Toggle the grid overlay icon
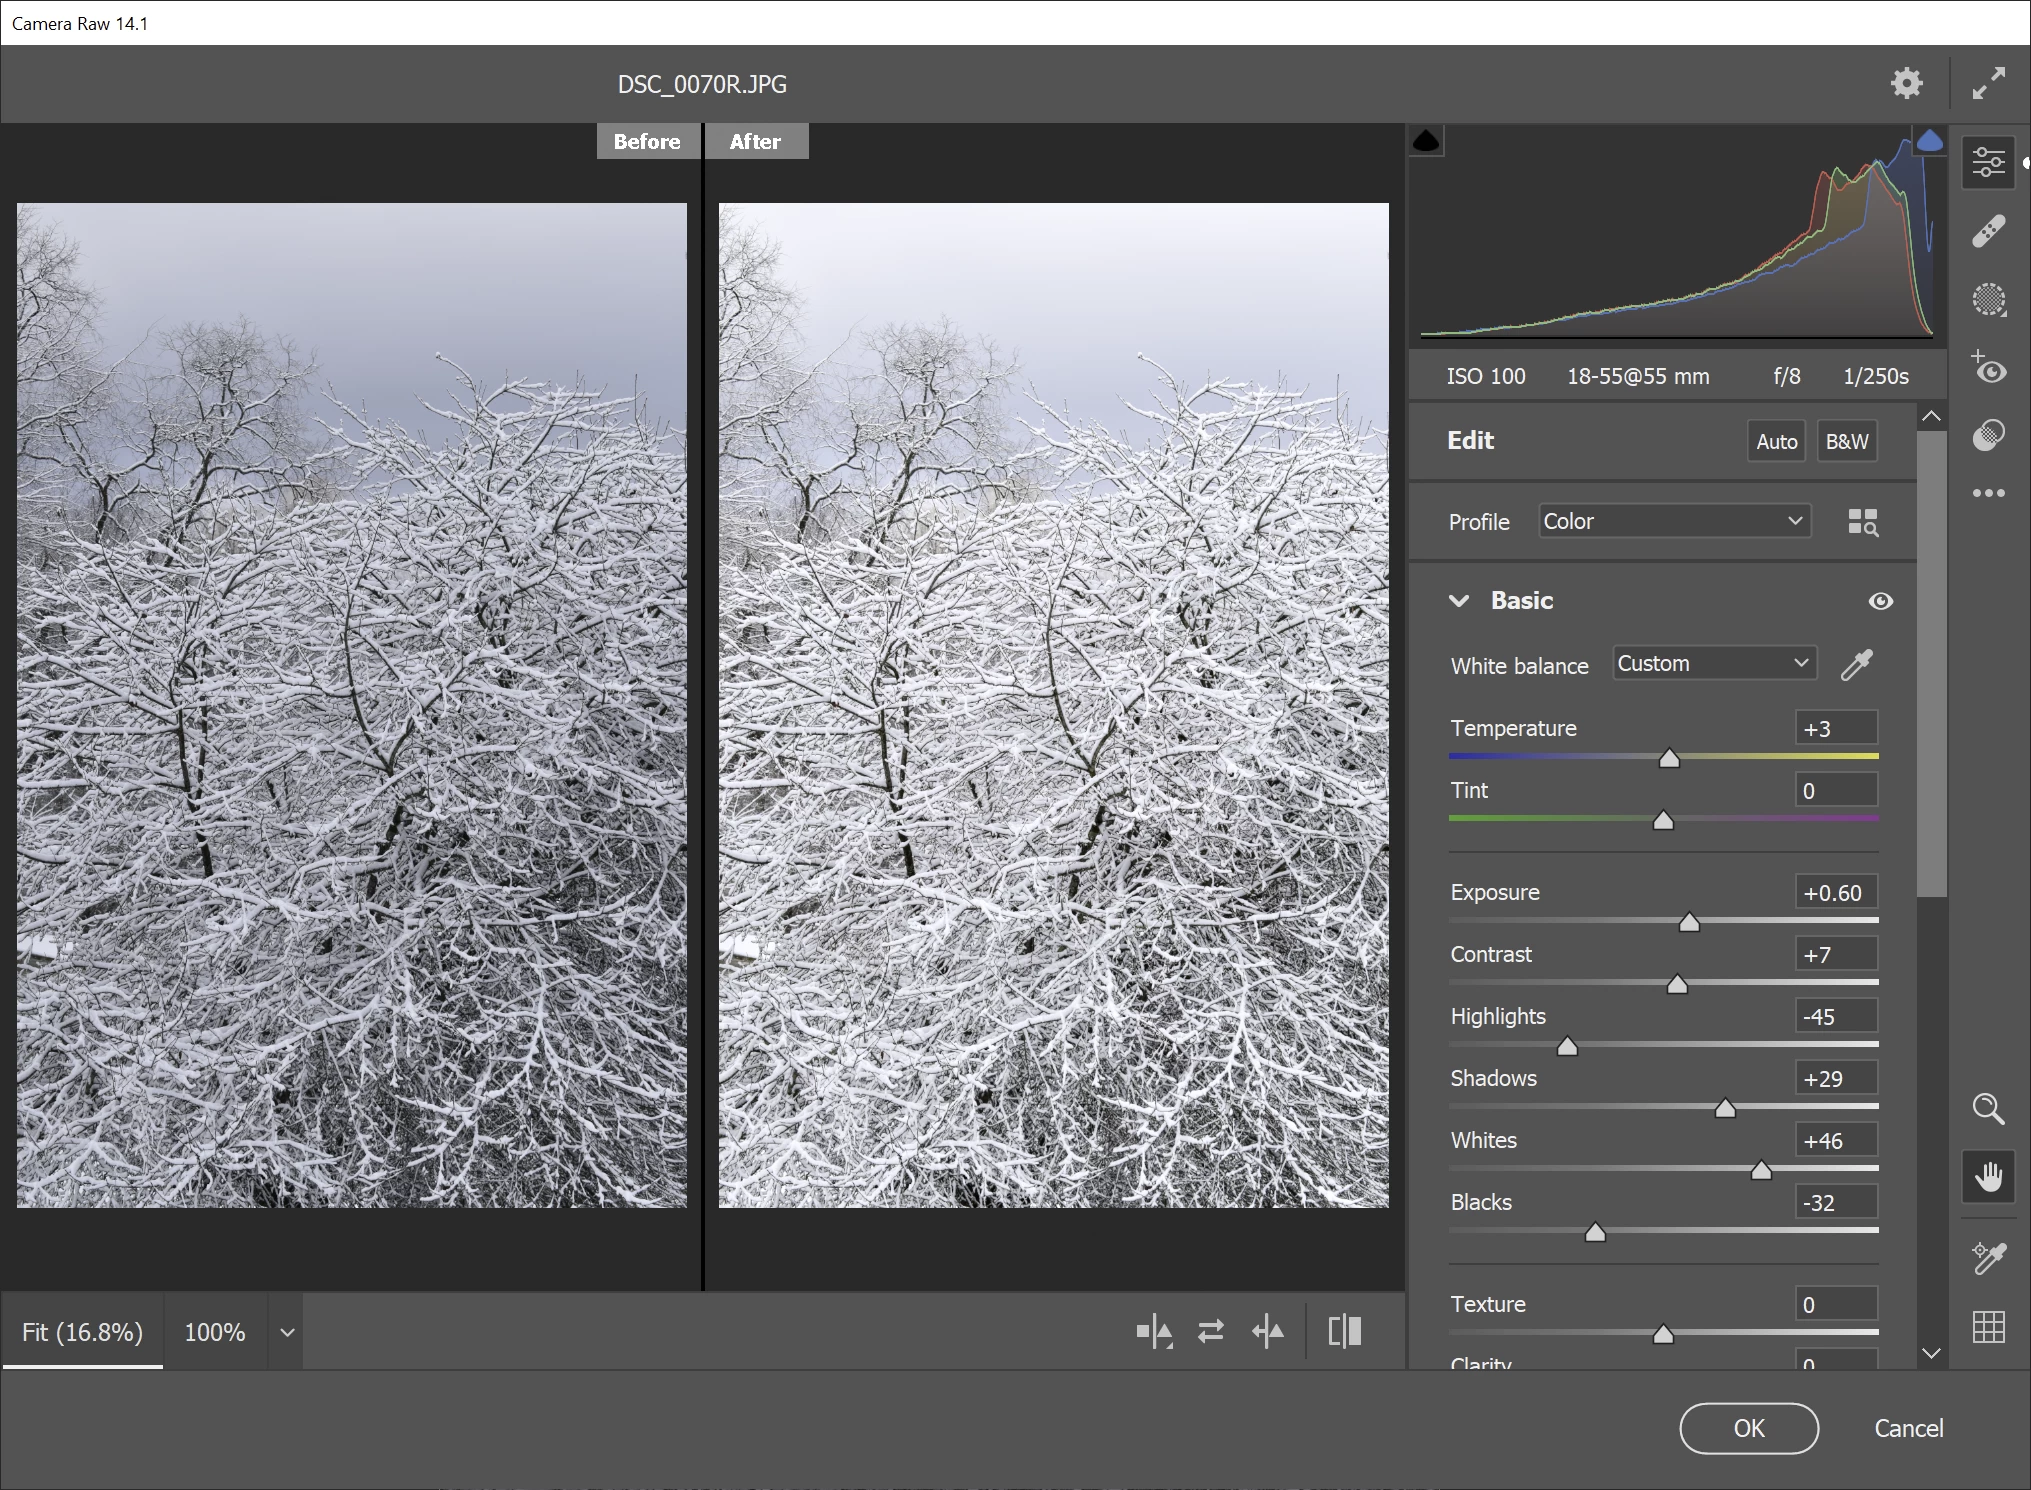This screenshot has height=1490, width=2031. pyautogui.click(x=1988, y=1326)
